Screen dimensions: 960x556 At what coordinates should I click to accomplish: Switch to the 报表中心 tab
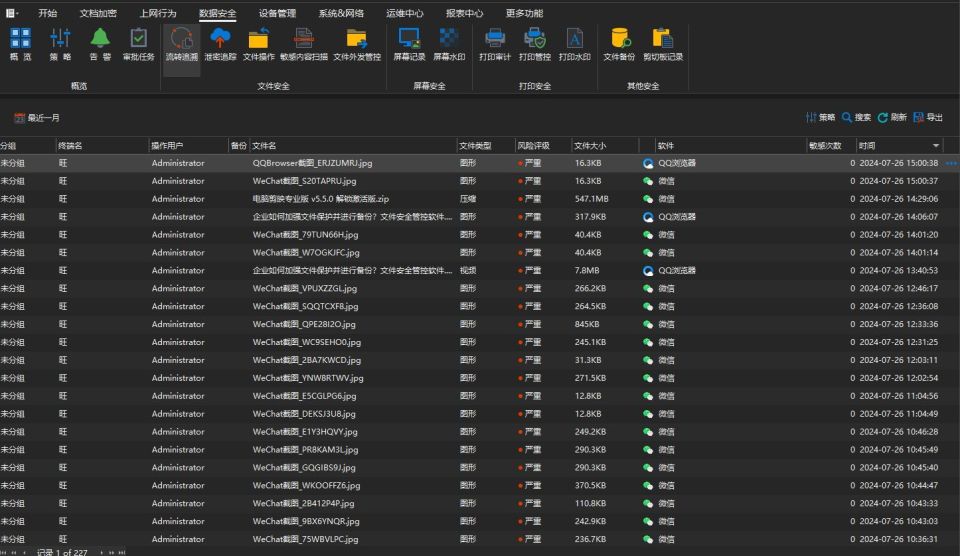tap(464, 13)
